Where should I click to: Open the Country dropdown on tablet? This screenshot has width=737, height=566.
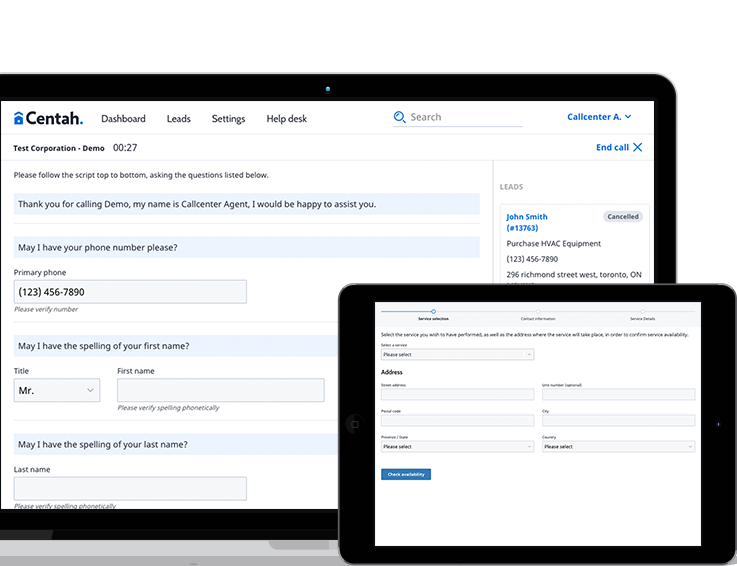pyautogui.click(x=619, y=447)
